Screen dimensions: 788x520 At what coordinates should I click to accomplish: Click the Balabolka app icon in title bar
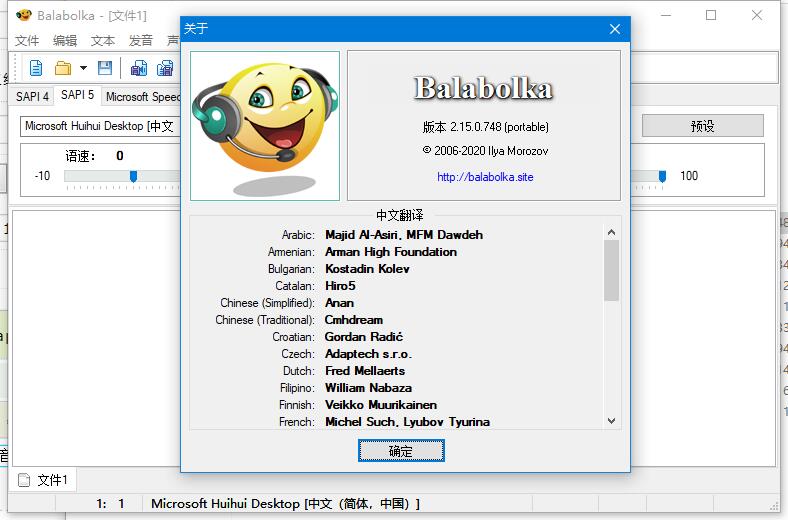tap(23, 15)
